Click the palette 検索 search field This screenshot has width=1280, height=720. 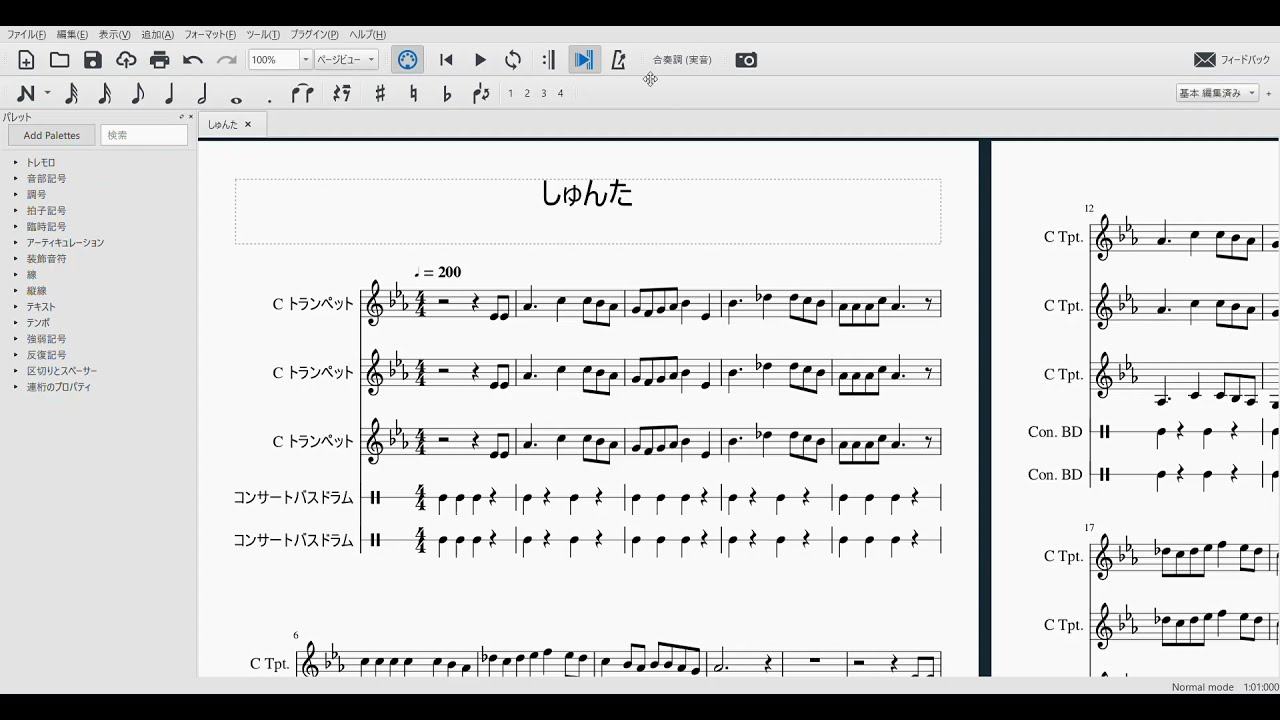pyautogui.click(x=144, y=135)
